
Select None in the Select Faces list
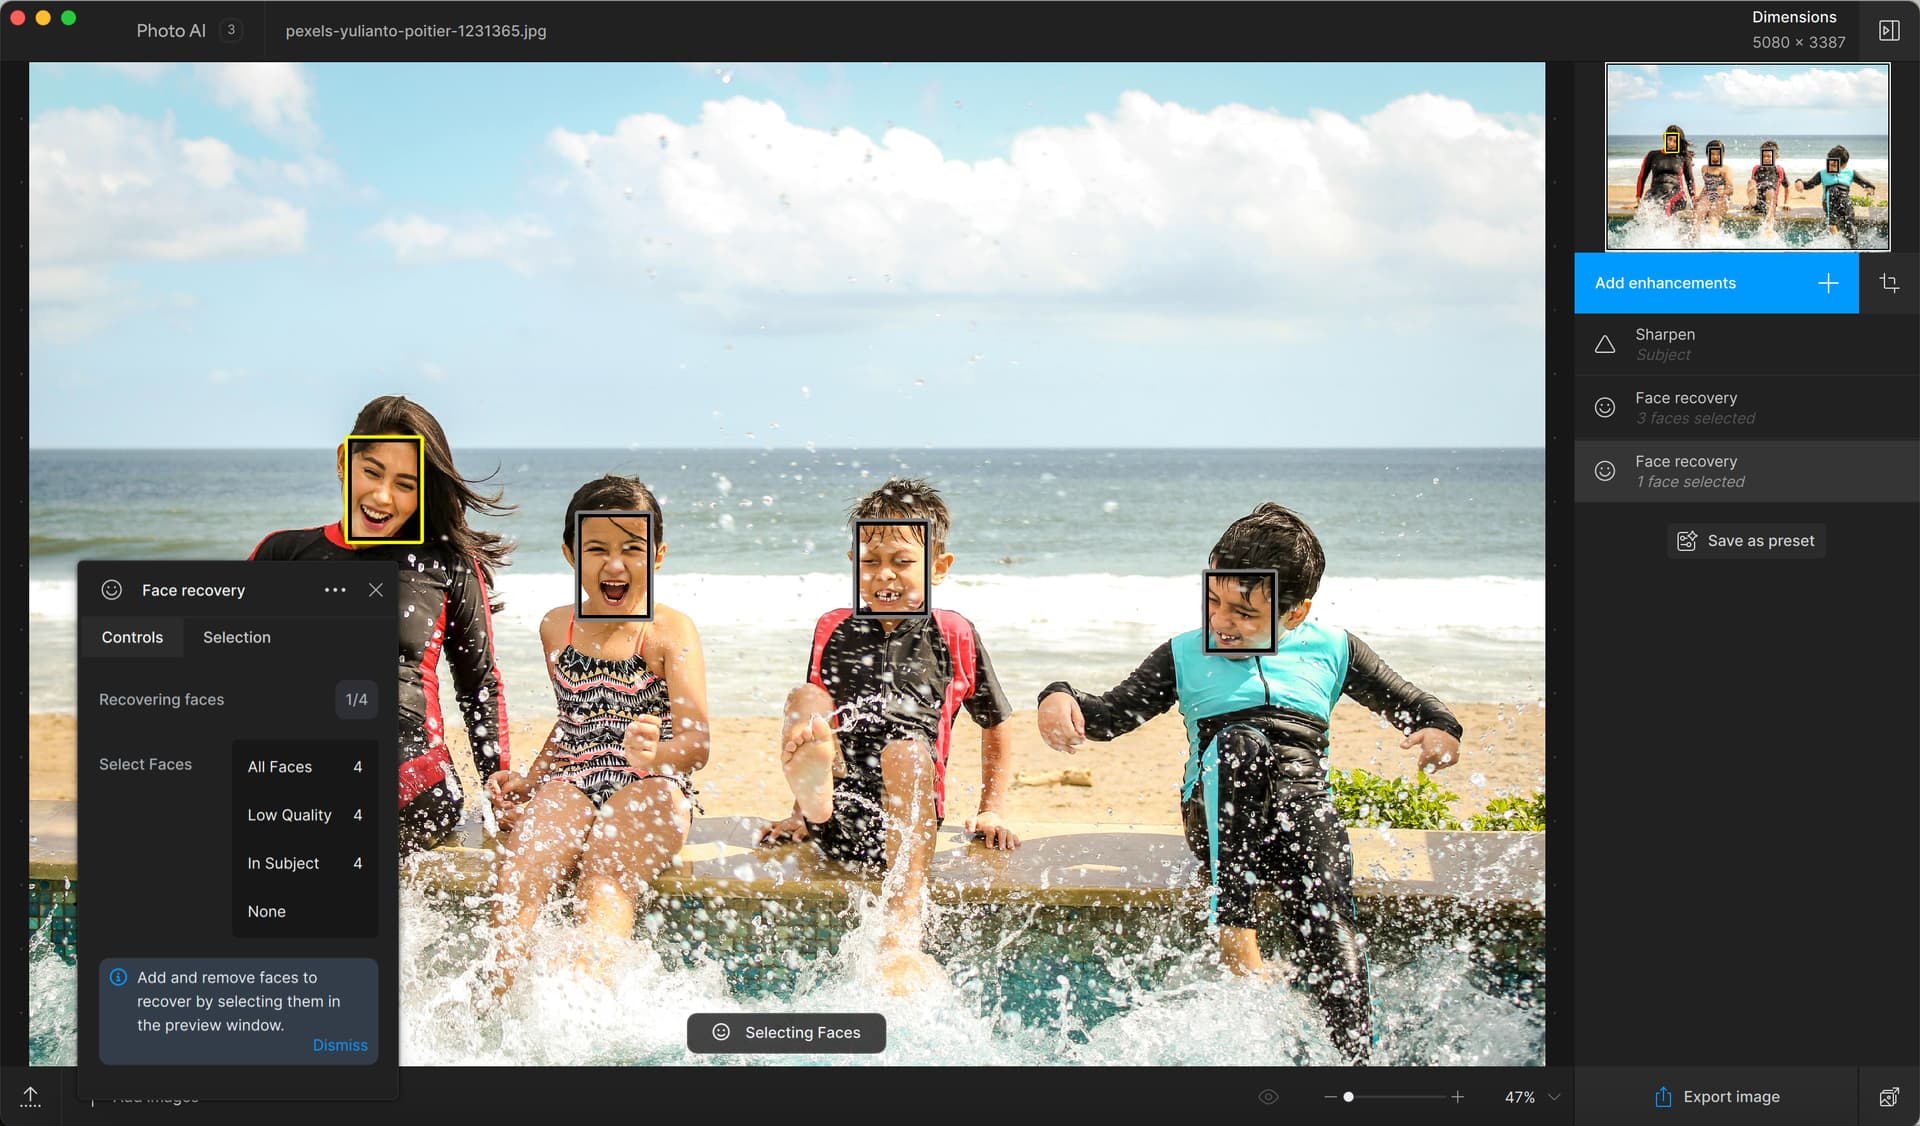tap(266, 911)
